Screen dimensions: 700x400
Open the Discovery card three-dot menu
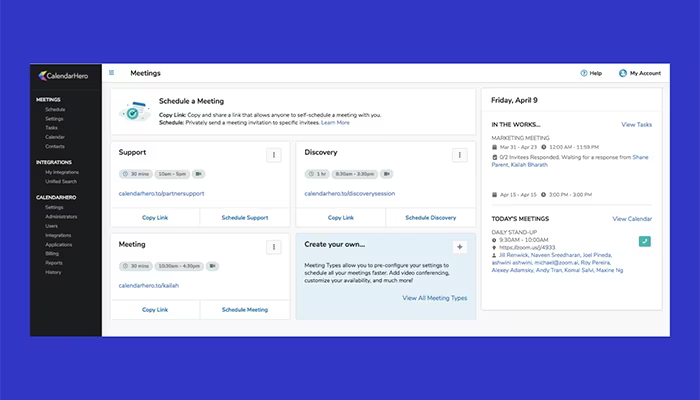coord(459,155)
